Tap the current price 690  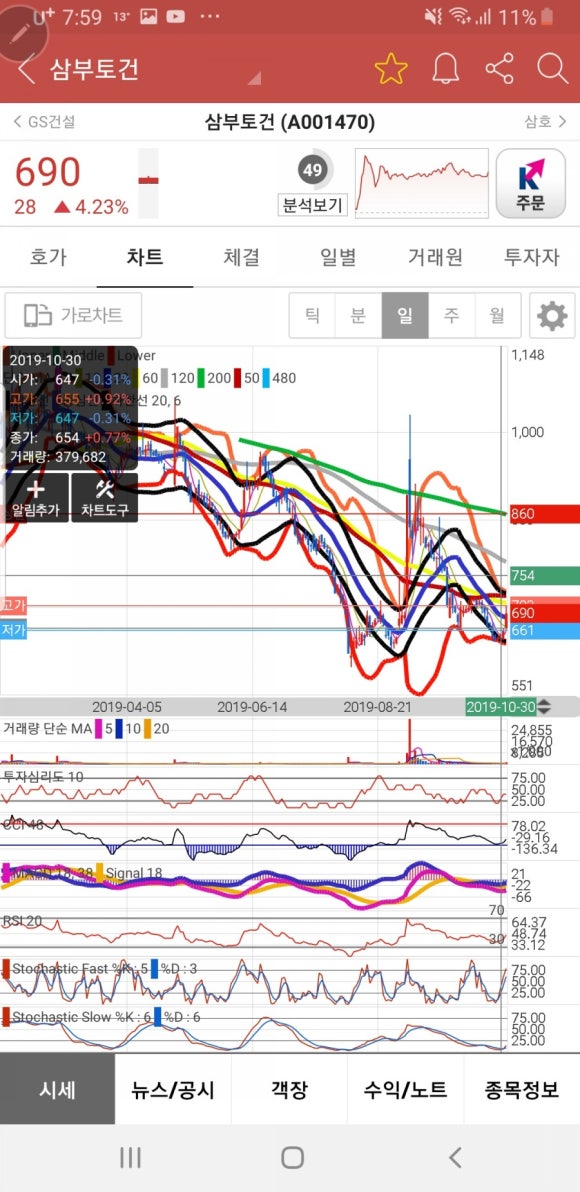tap(48, 173)
